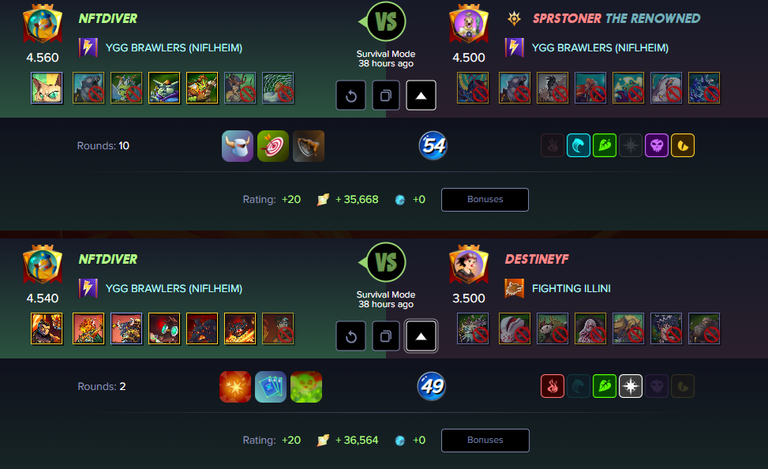Screen dimensions: 768x469
Task: Click the green poison skull ruleset icon
Action: tap(306, 387)
